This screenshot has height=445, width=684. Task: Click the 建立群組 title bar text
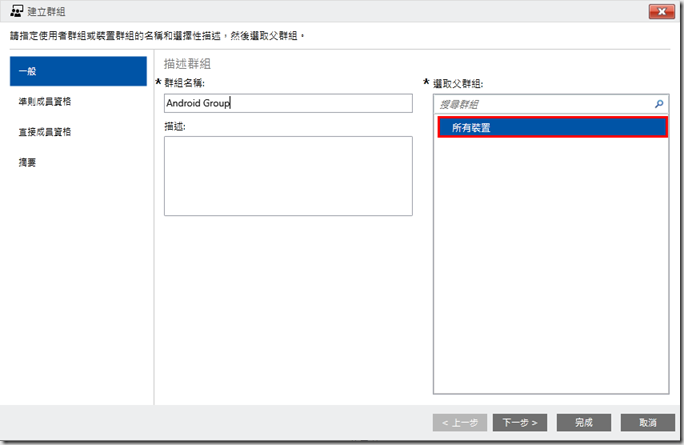48,12
